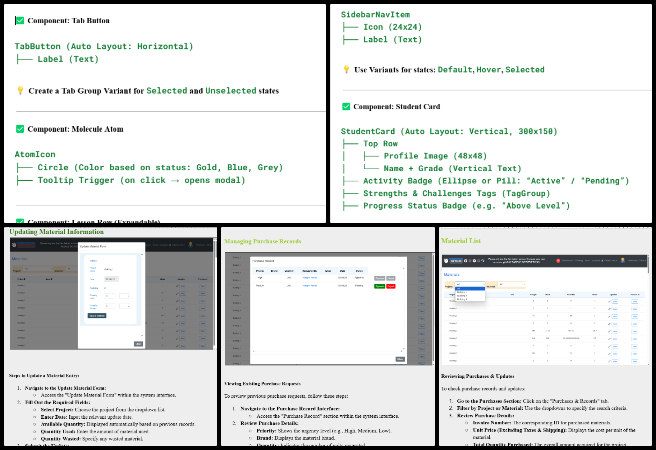Click the dark blue submit button in Update Material Form
Image resolution: width=656 pixels, height=450 pixels.
click(x=97, y=315)
